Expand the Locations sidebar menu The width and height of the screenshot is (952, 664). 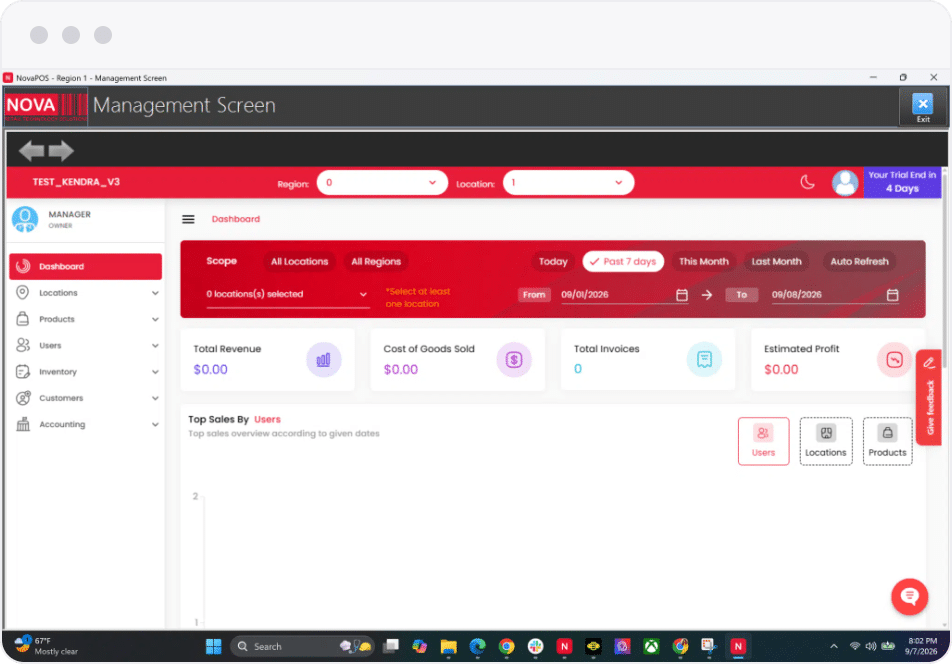(x=86, y=293)
